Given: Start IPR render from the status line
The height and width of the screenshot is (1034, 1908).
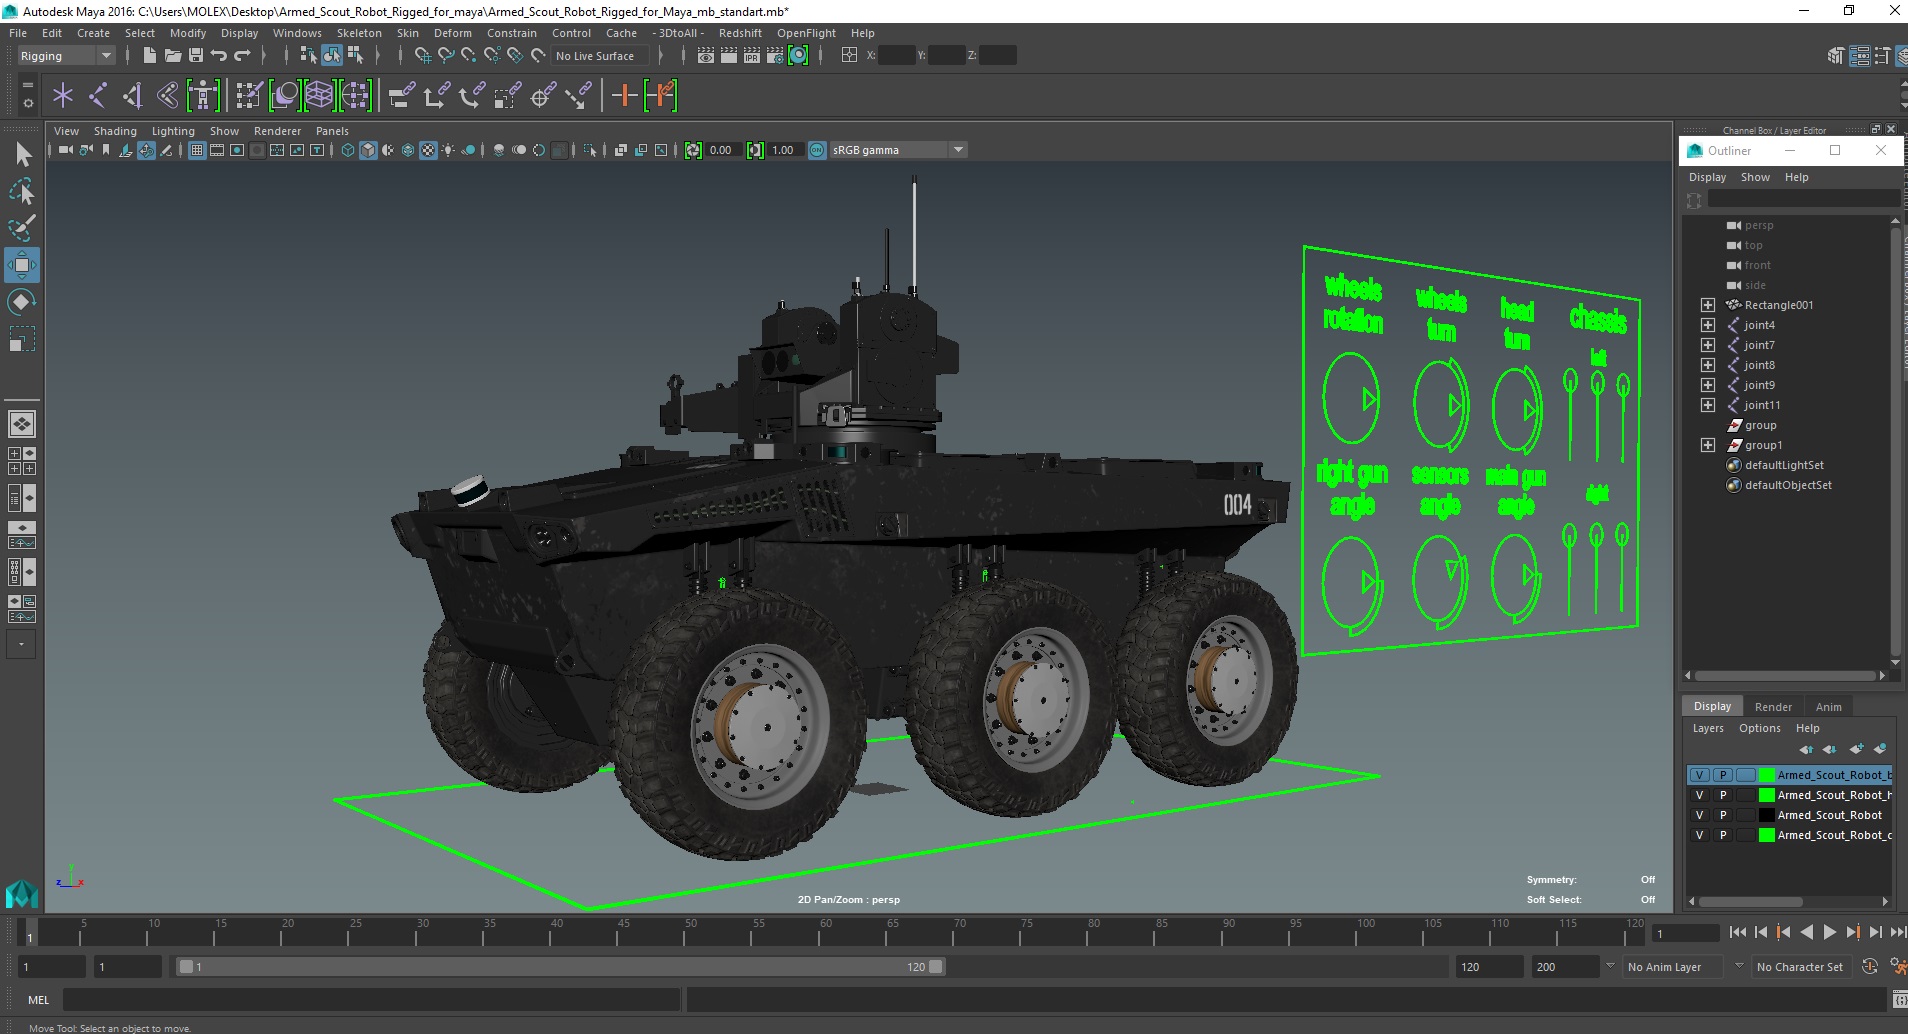Looking at the screenshot, I should 752,56.
